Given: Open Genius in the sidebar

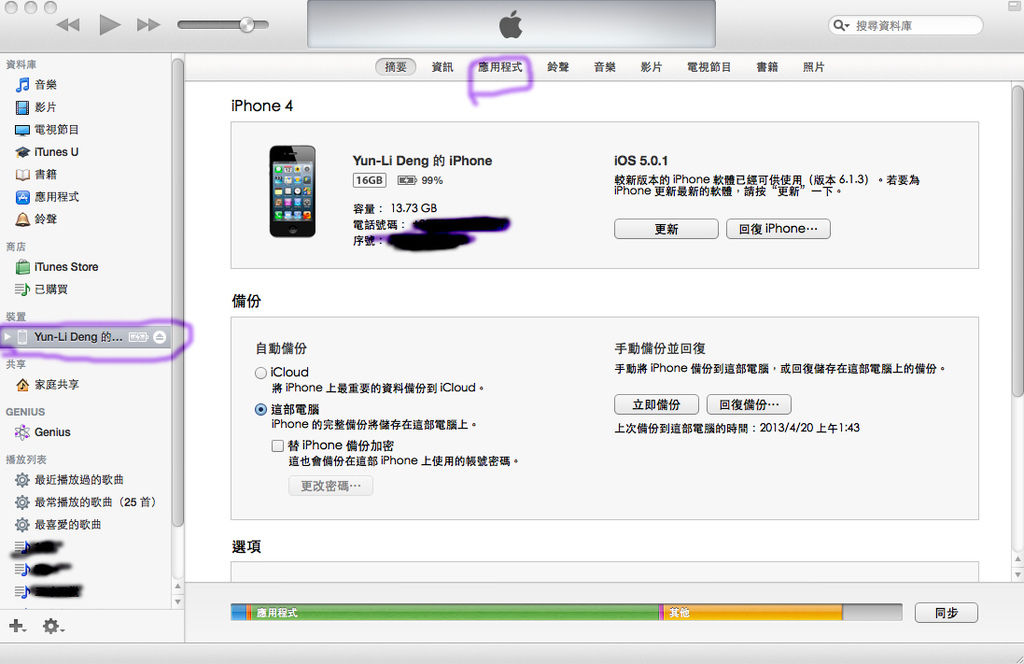Looking at the screenshot, I should tap(42, 432).
